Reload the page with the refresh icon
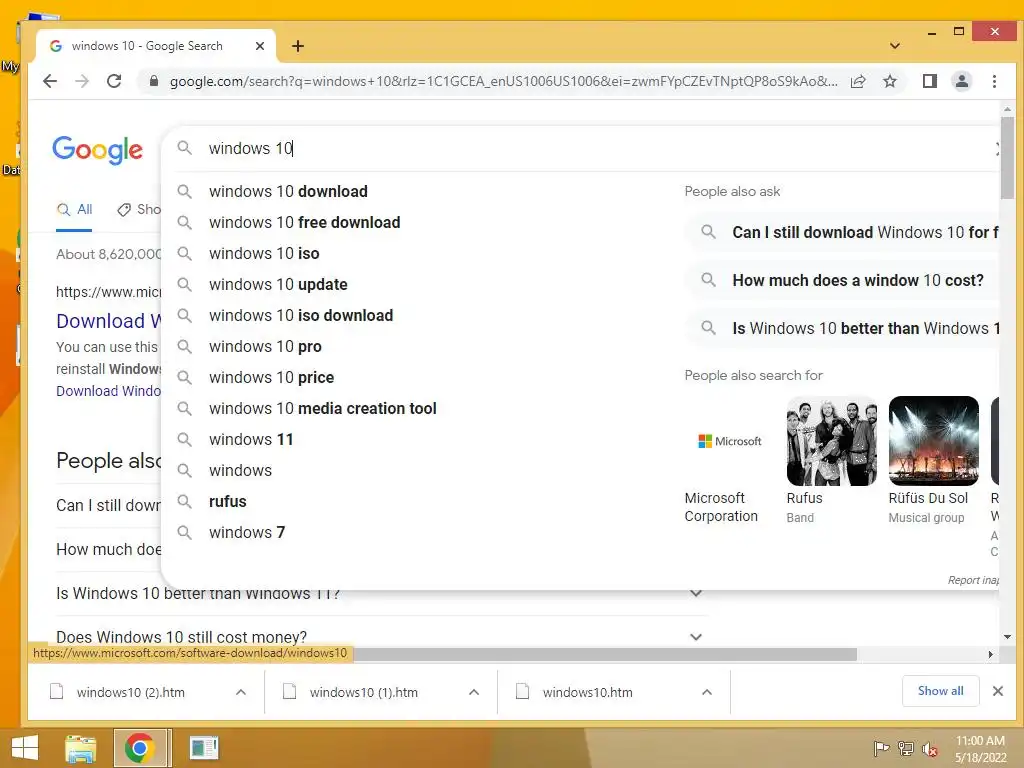The width and height of the screenshot is (1024, 768). click(x=114, y=81)
